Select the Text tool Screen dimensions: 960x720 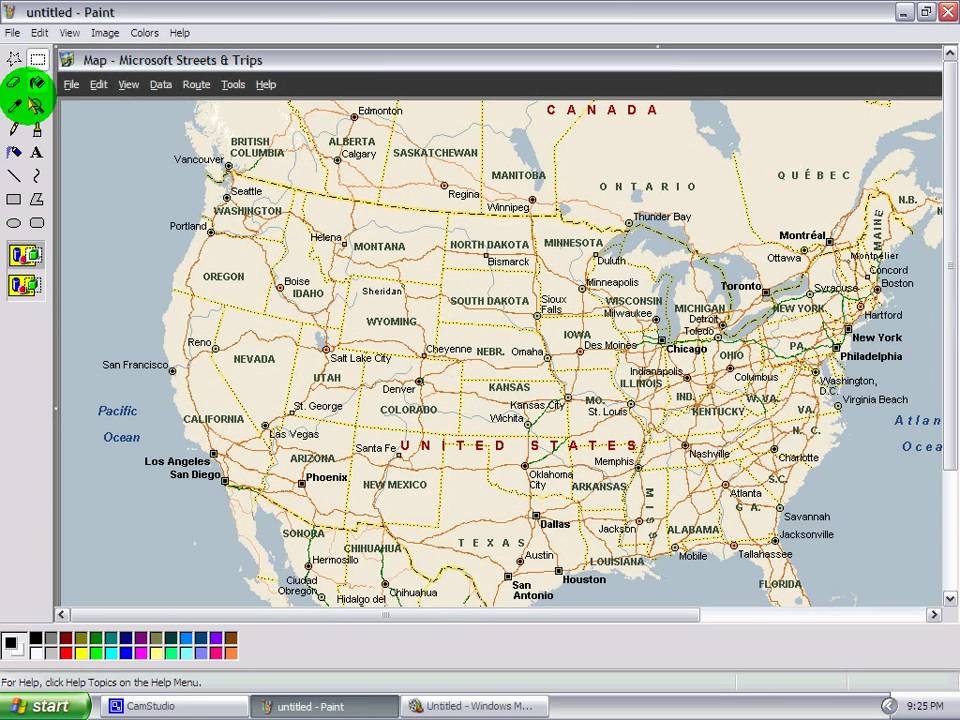(37, 152)
